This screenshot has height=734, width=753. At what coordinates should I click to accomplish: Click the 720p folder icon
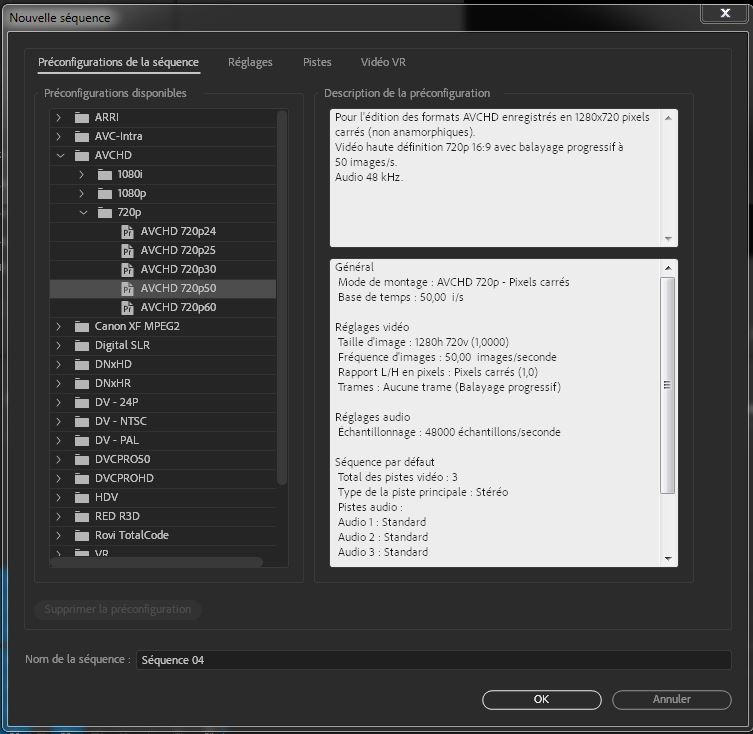pyautogui.click(x=105, y=212)
